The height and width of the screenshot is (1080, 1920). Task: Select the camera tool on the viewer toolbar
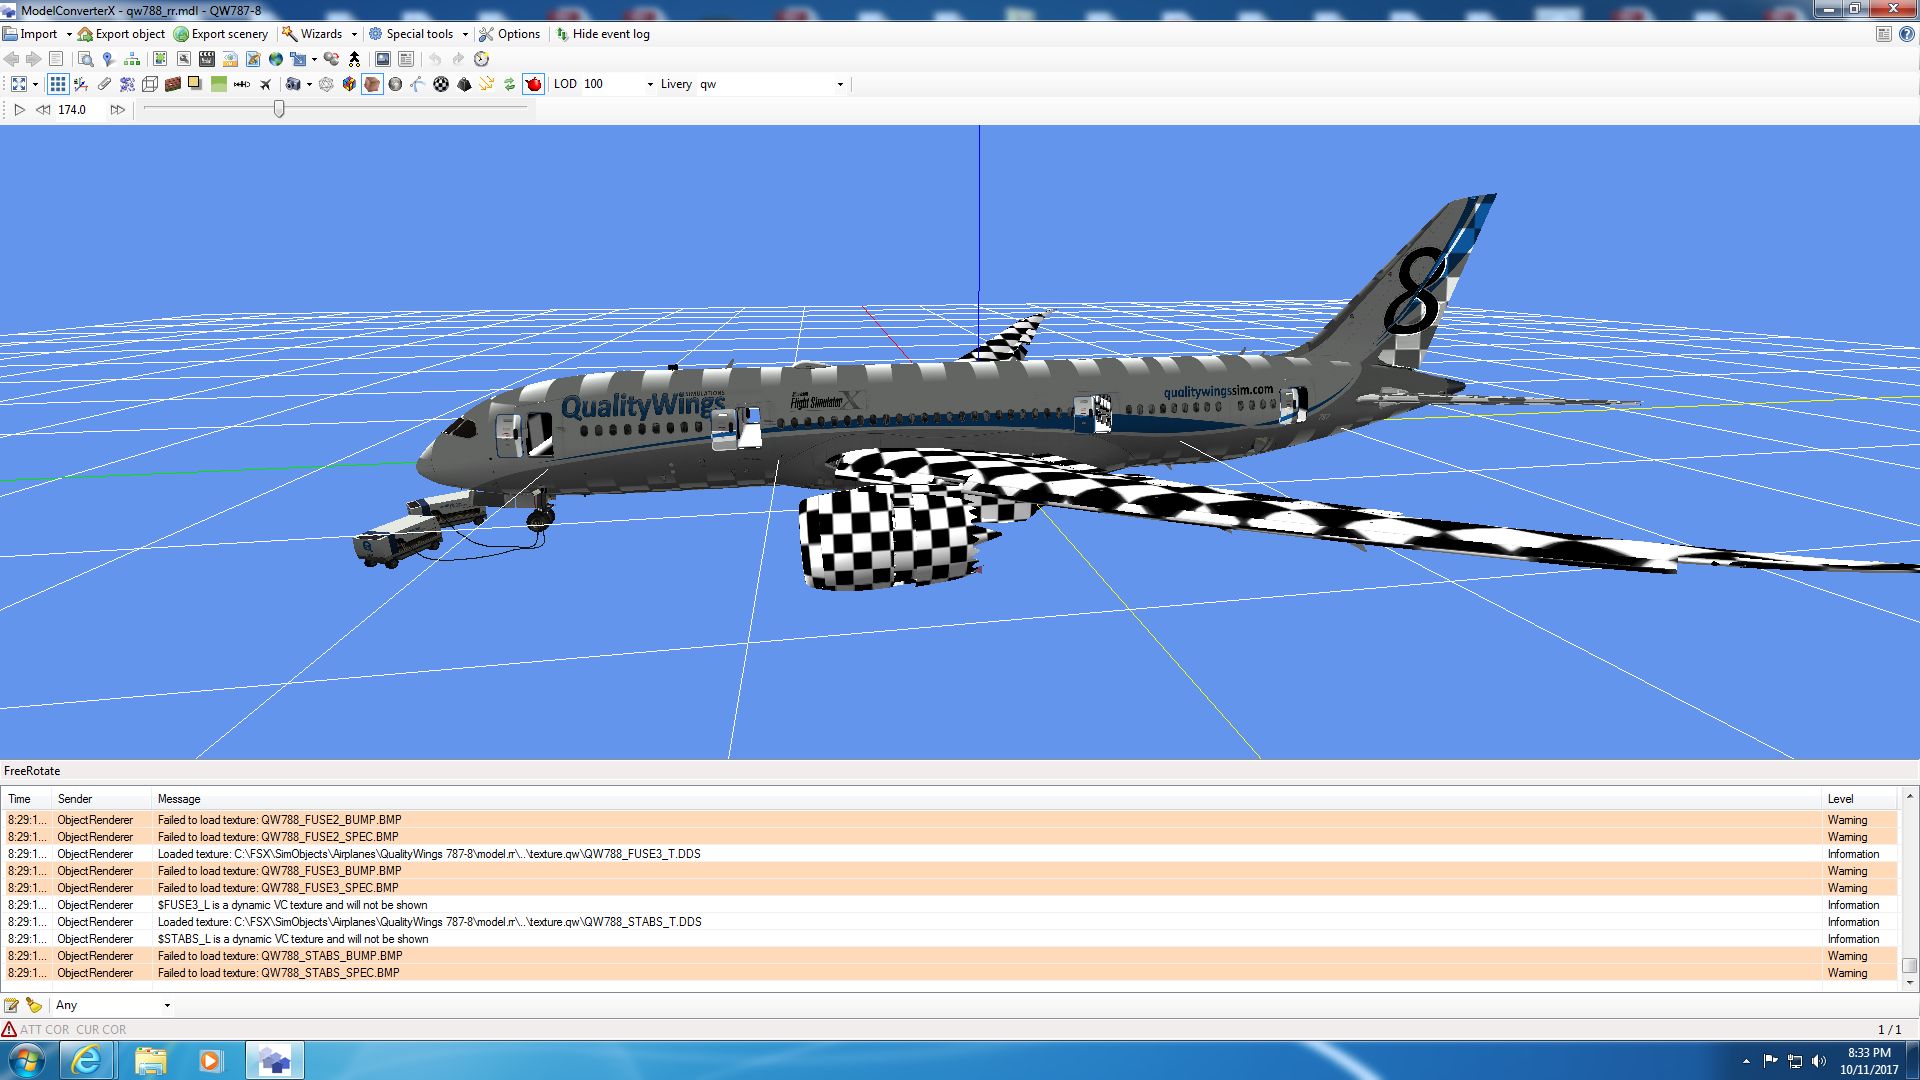pos(294,84)
